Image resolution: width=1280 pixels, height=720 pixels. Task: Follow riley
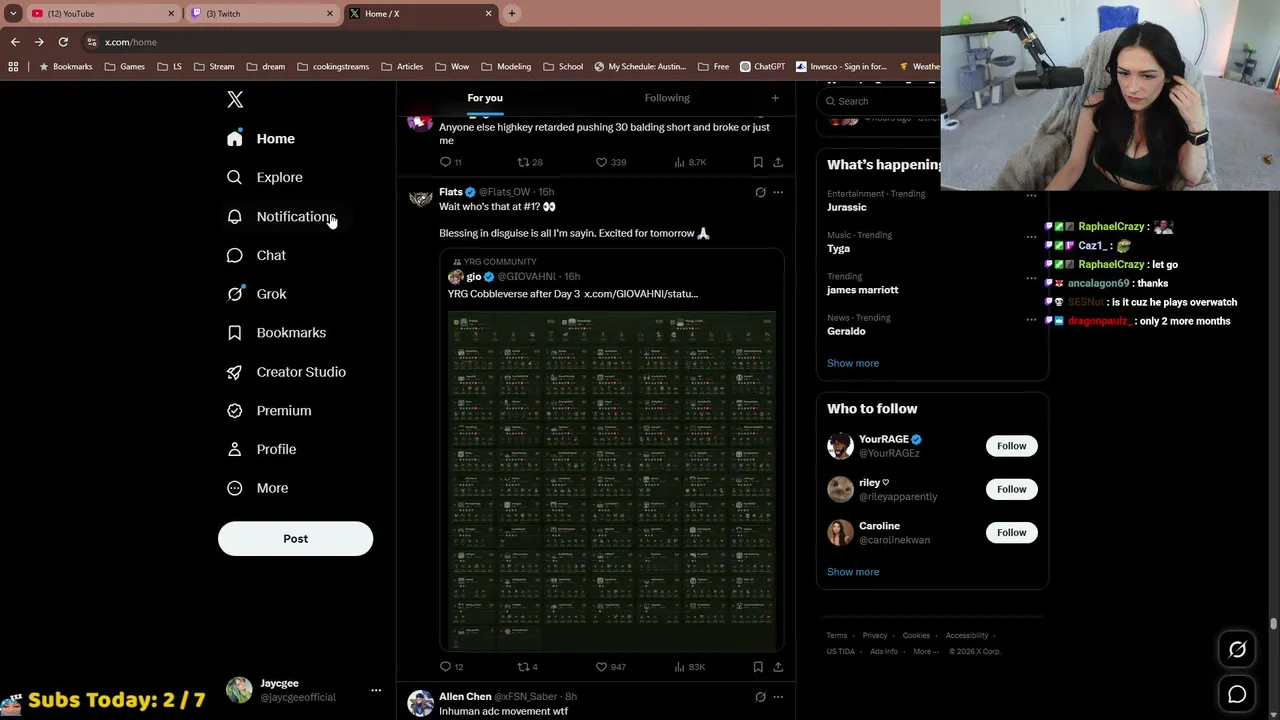pyautogui.click(x=1011, y=489)
